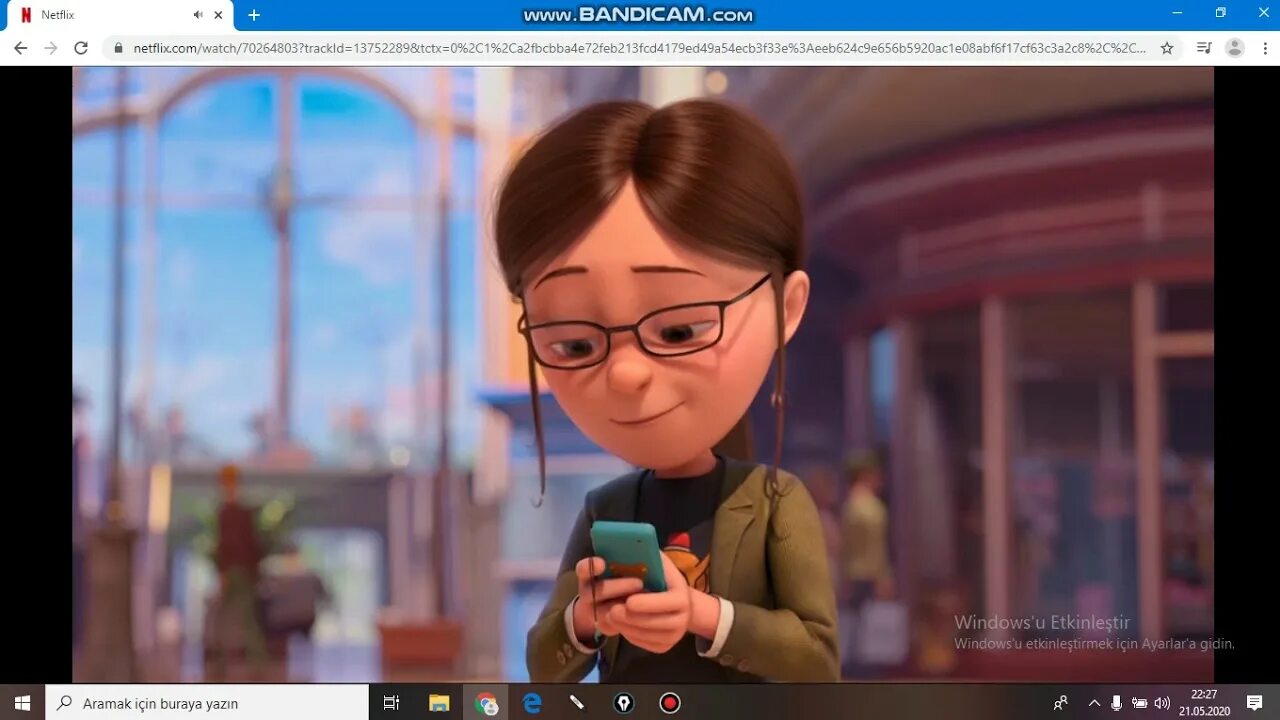The height and width of the screenshot is (720, 1280).
Task: Open microphone tray icon
Action: point(1117,703)
